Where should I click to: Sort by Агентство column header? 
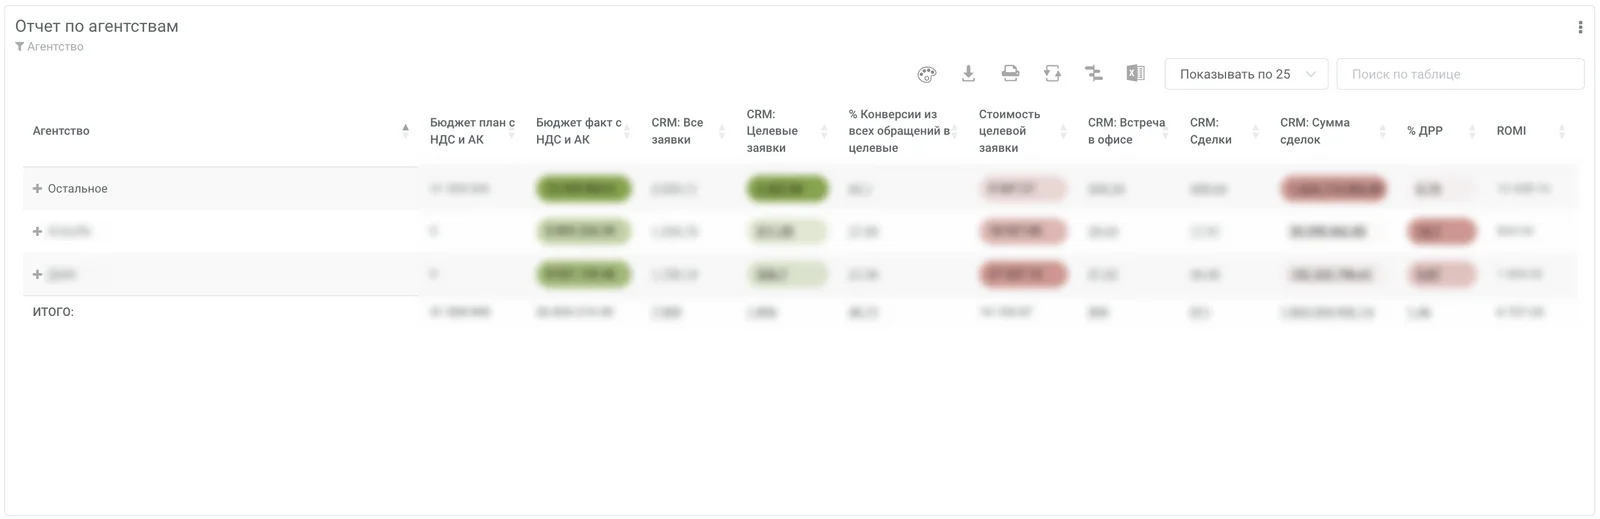point(61,131)
